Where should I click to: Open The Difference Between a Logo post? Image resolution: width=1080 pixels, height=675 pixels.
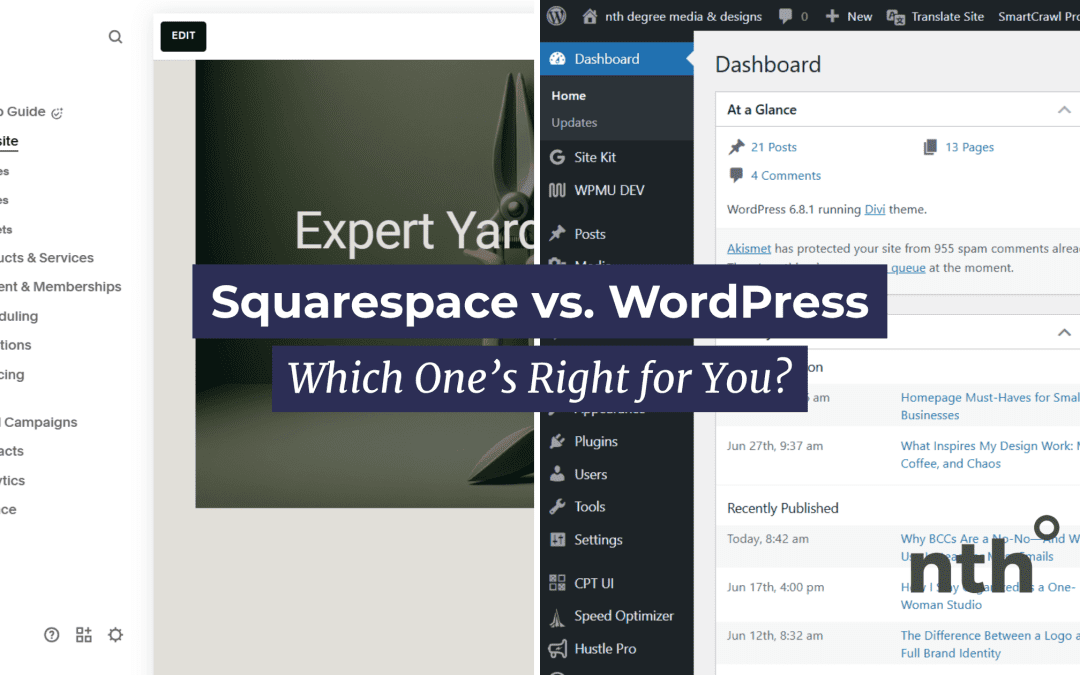click(990, 644)
